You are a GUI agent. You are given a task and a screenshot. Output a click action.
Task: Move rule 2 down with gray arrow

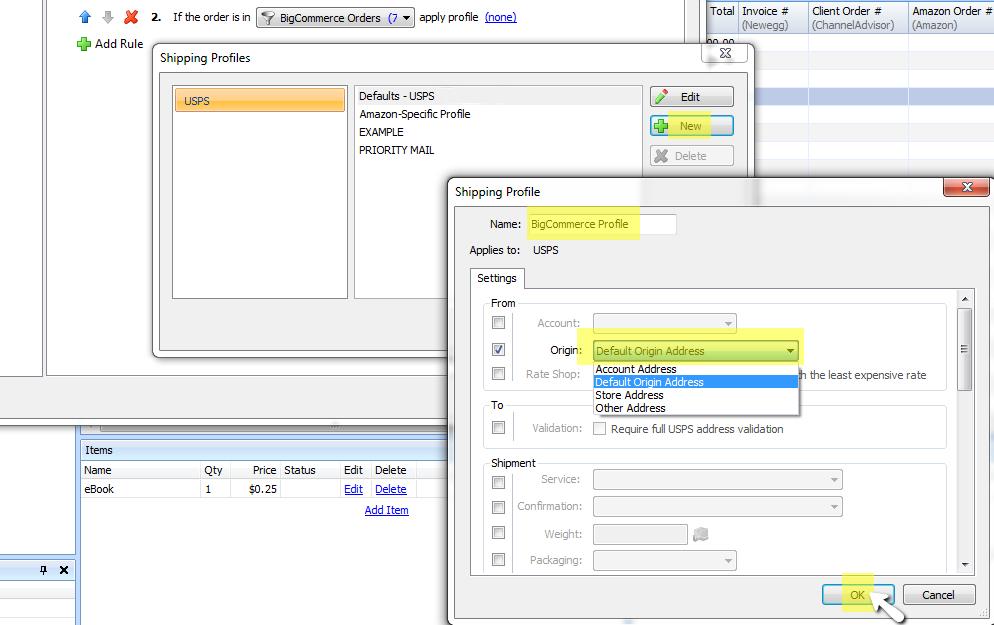tap(108, 17)
